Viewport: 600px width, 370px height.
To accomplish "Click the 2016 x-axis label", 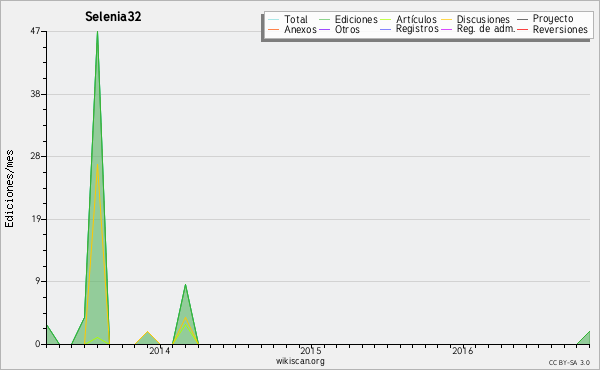I will point(463,351).
